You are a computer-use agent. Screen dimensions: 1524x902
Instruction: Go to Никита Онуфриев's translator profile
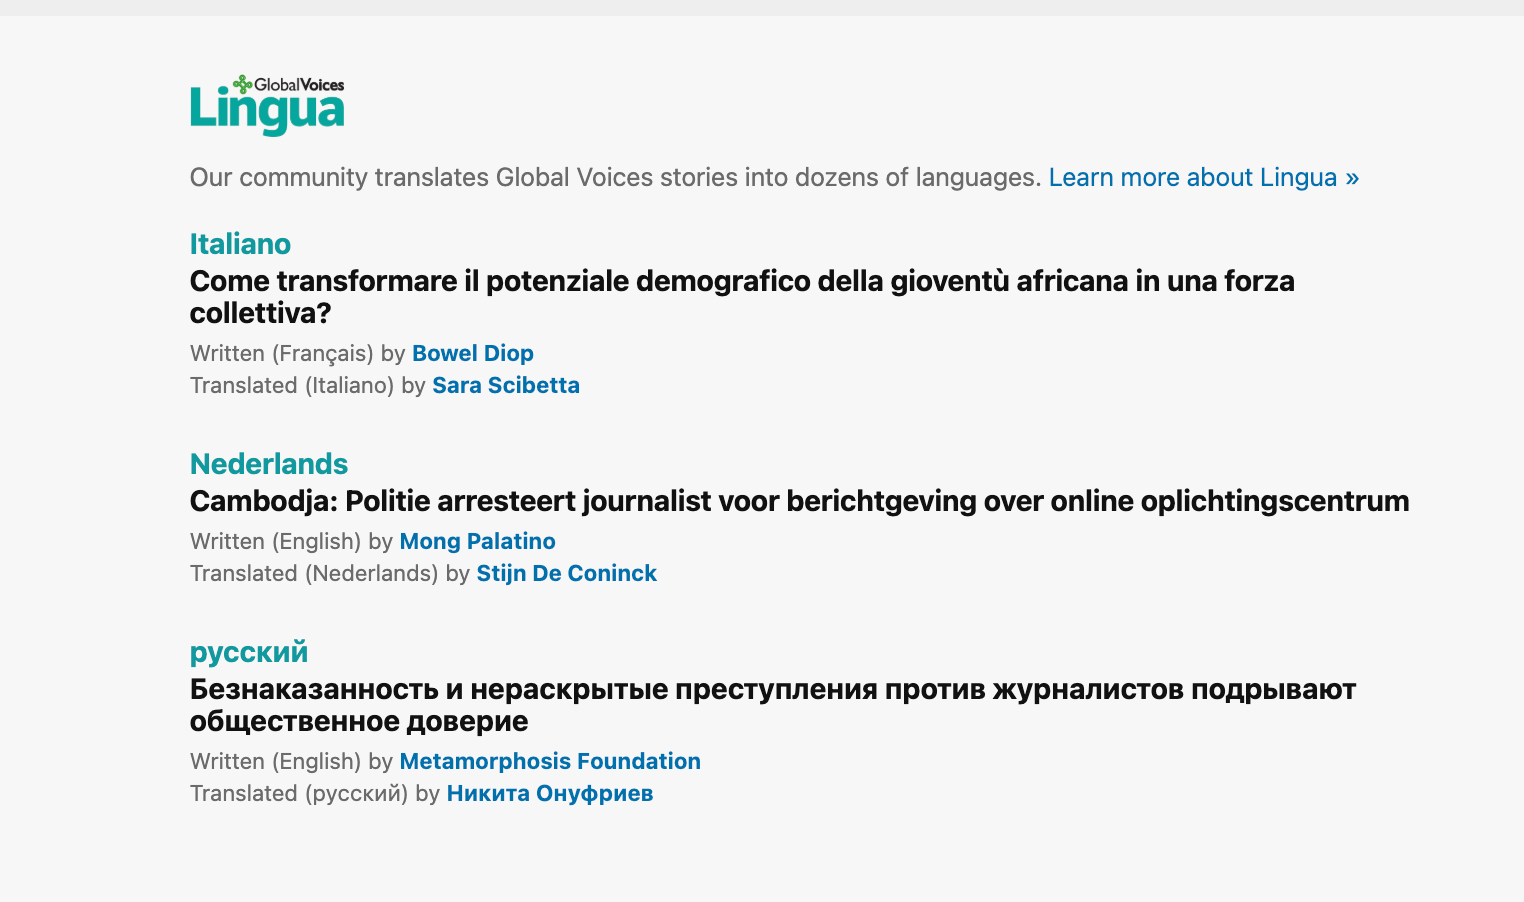549,793
